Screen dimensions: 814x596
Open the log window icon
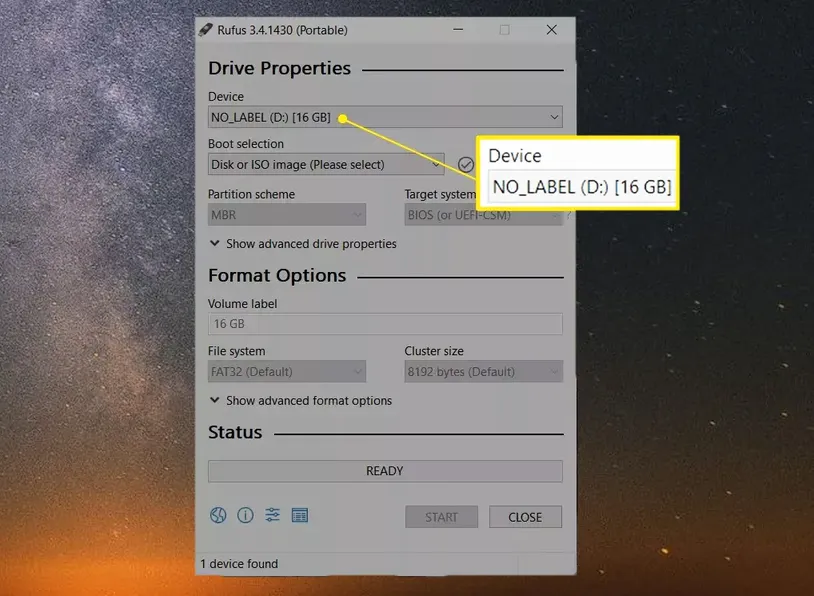[300, 515]
